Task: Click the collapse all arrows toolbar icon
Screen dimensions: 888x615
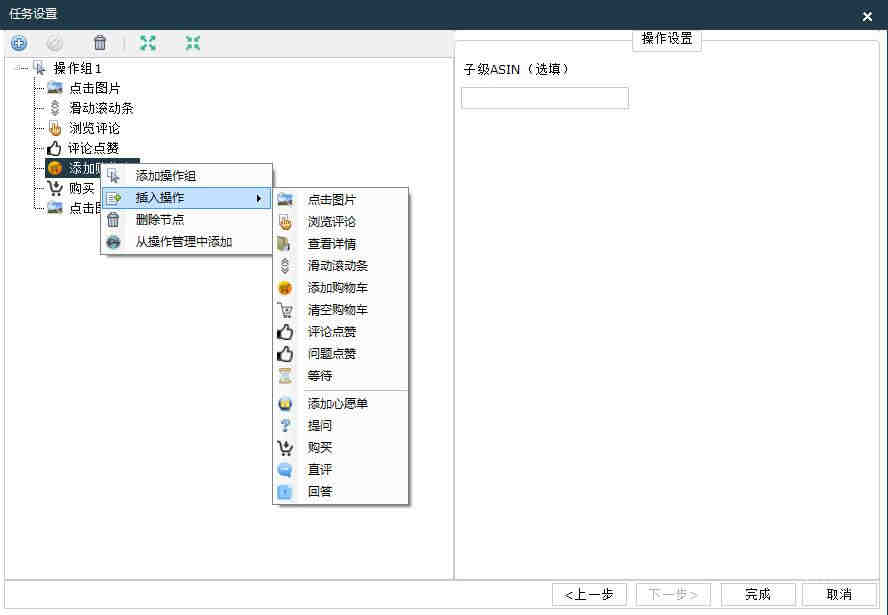Action: point(193,43)
